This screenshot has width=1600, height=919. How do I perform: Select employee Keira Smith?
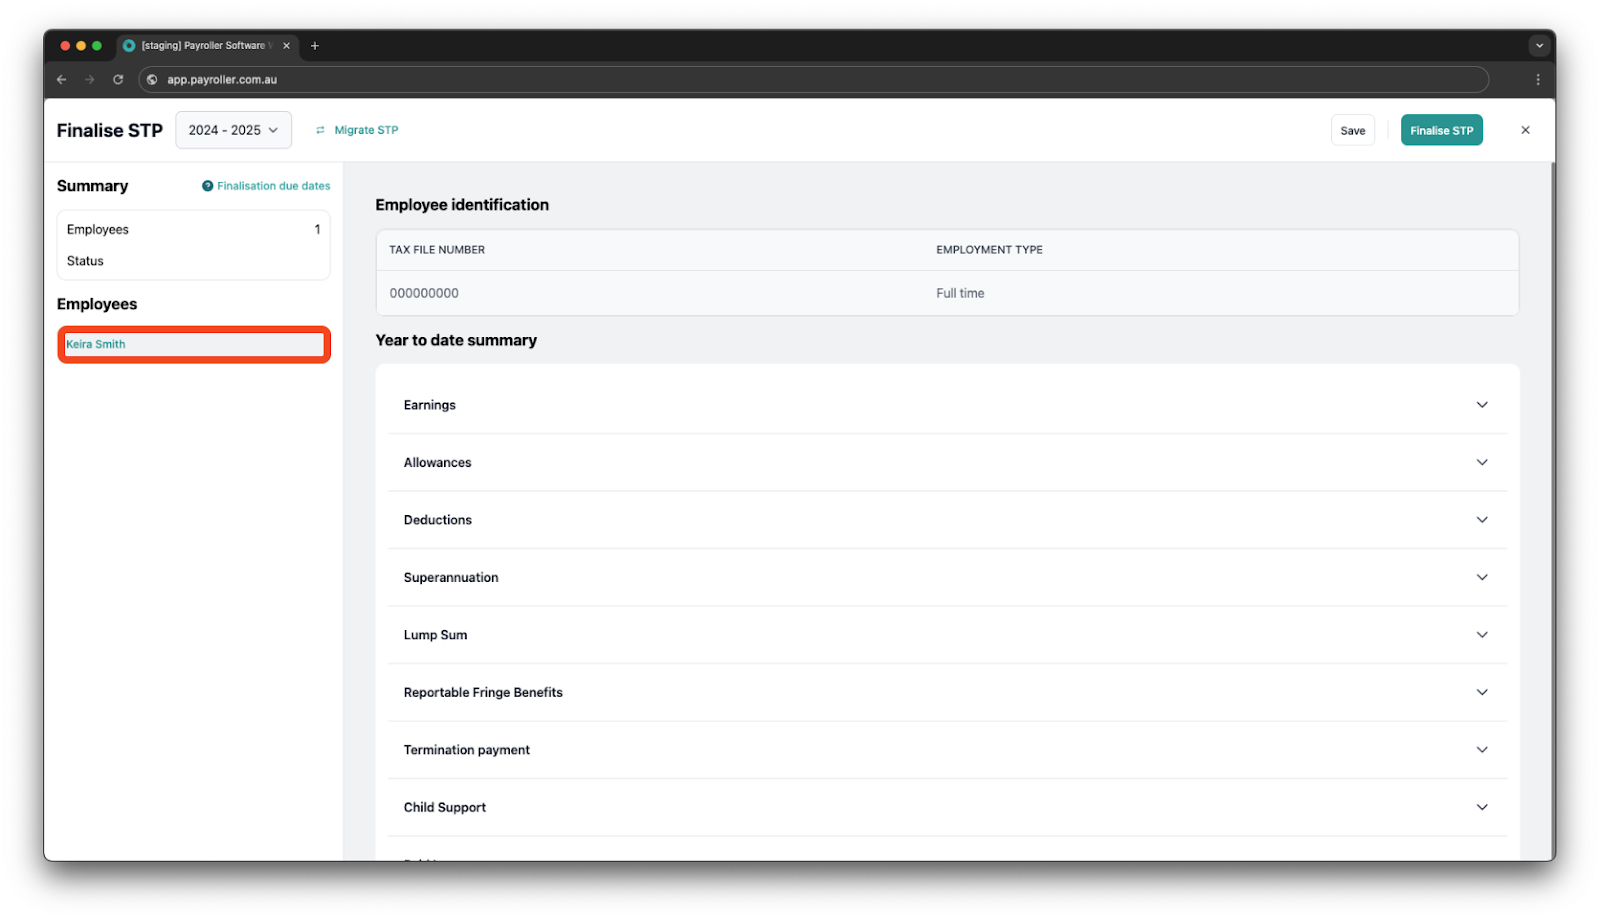pos(96,344)
